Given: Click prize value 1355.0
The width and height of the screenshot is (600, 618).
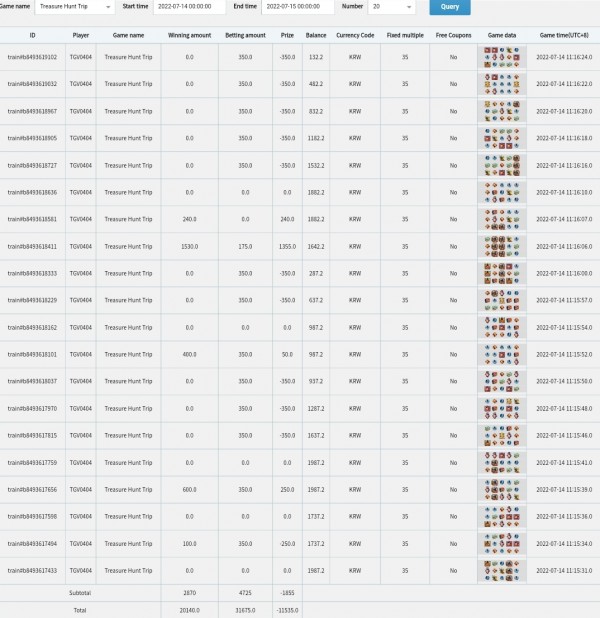Looking at the screenshot, I should [287, 246].
